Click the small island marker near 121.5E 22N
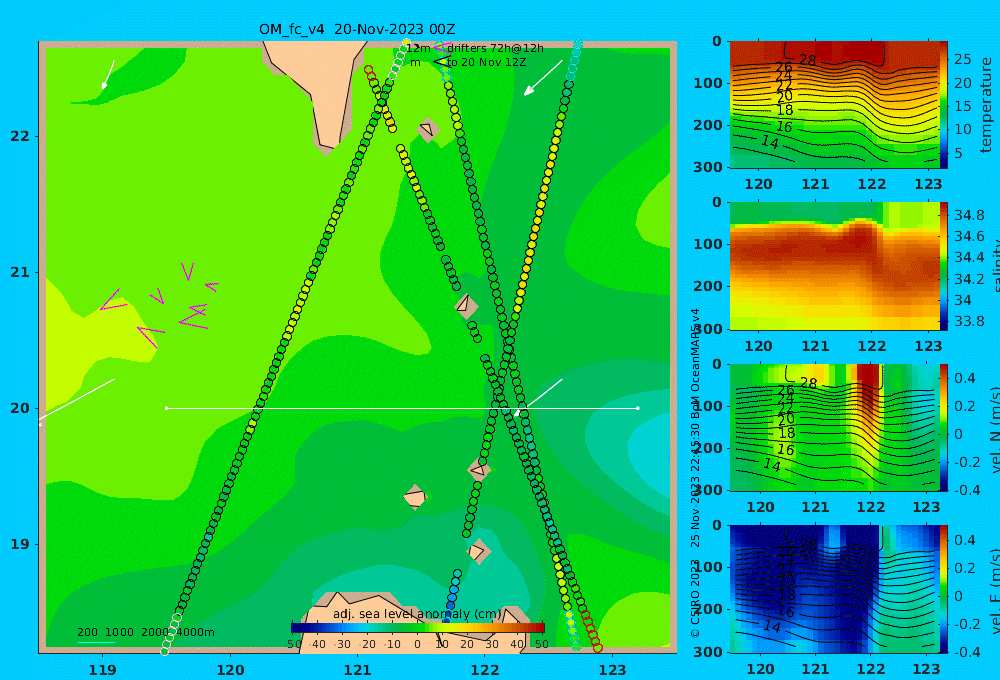 [427, 130]
